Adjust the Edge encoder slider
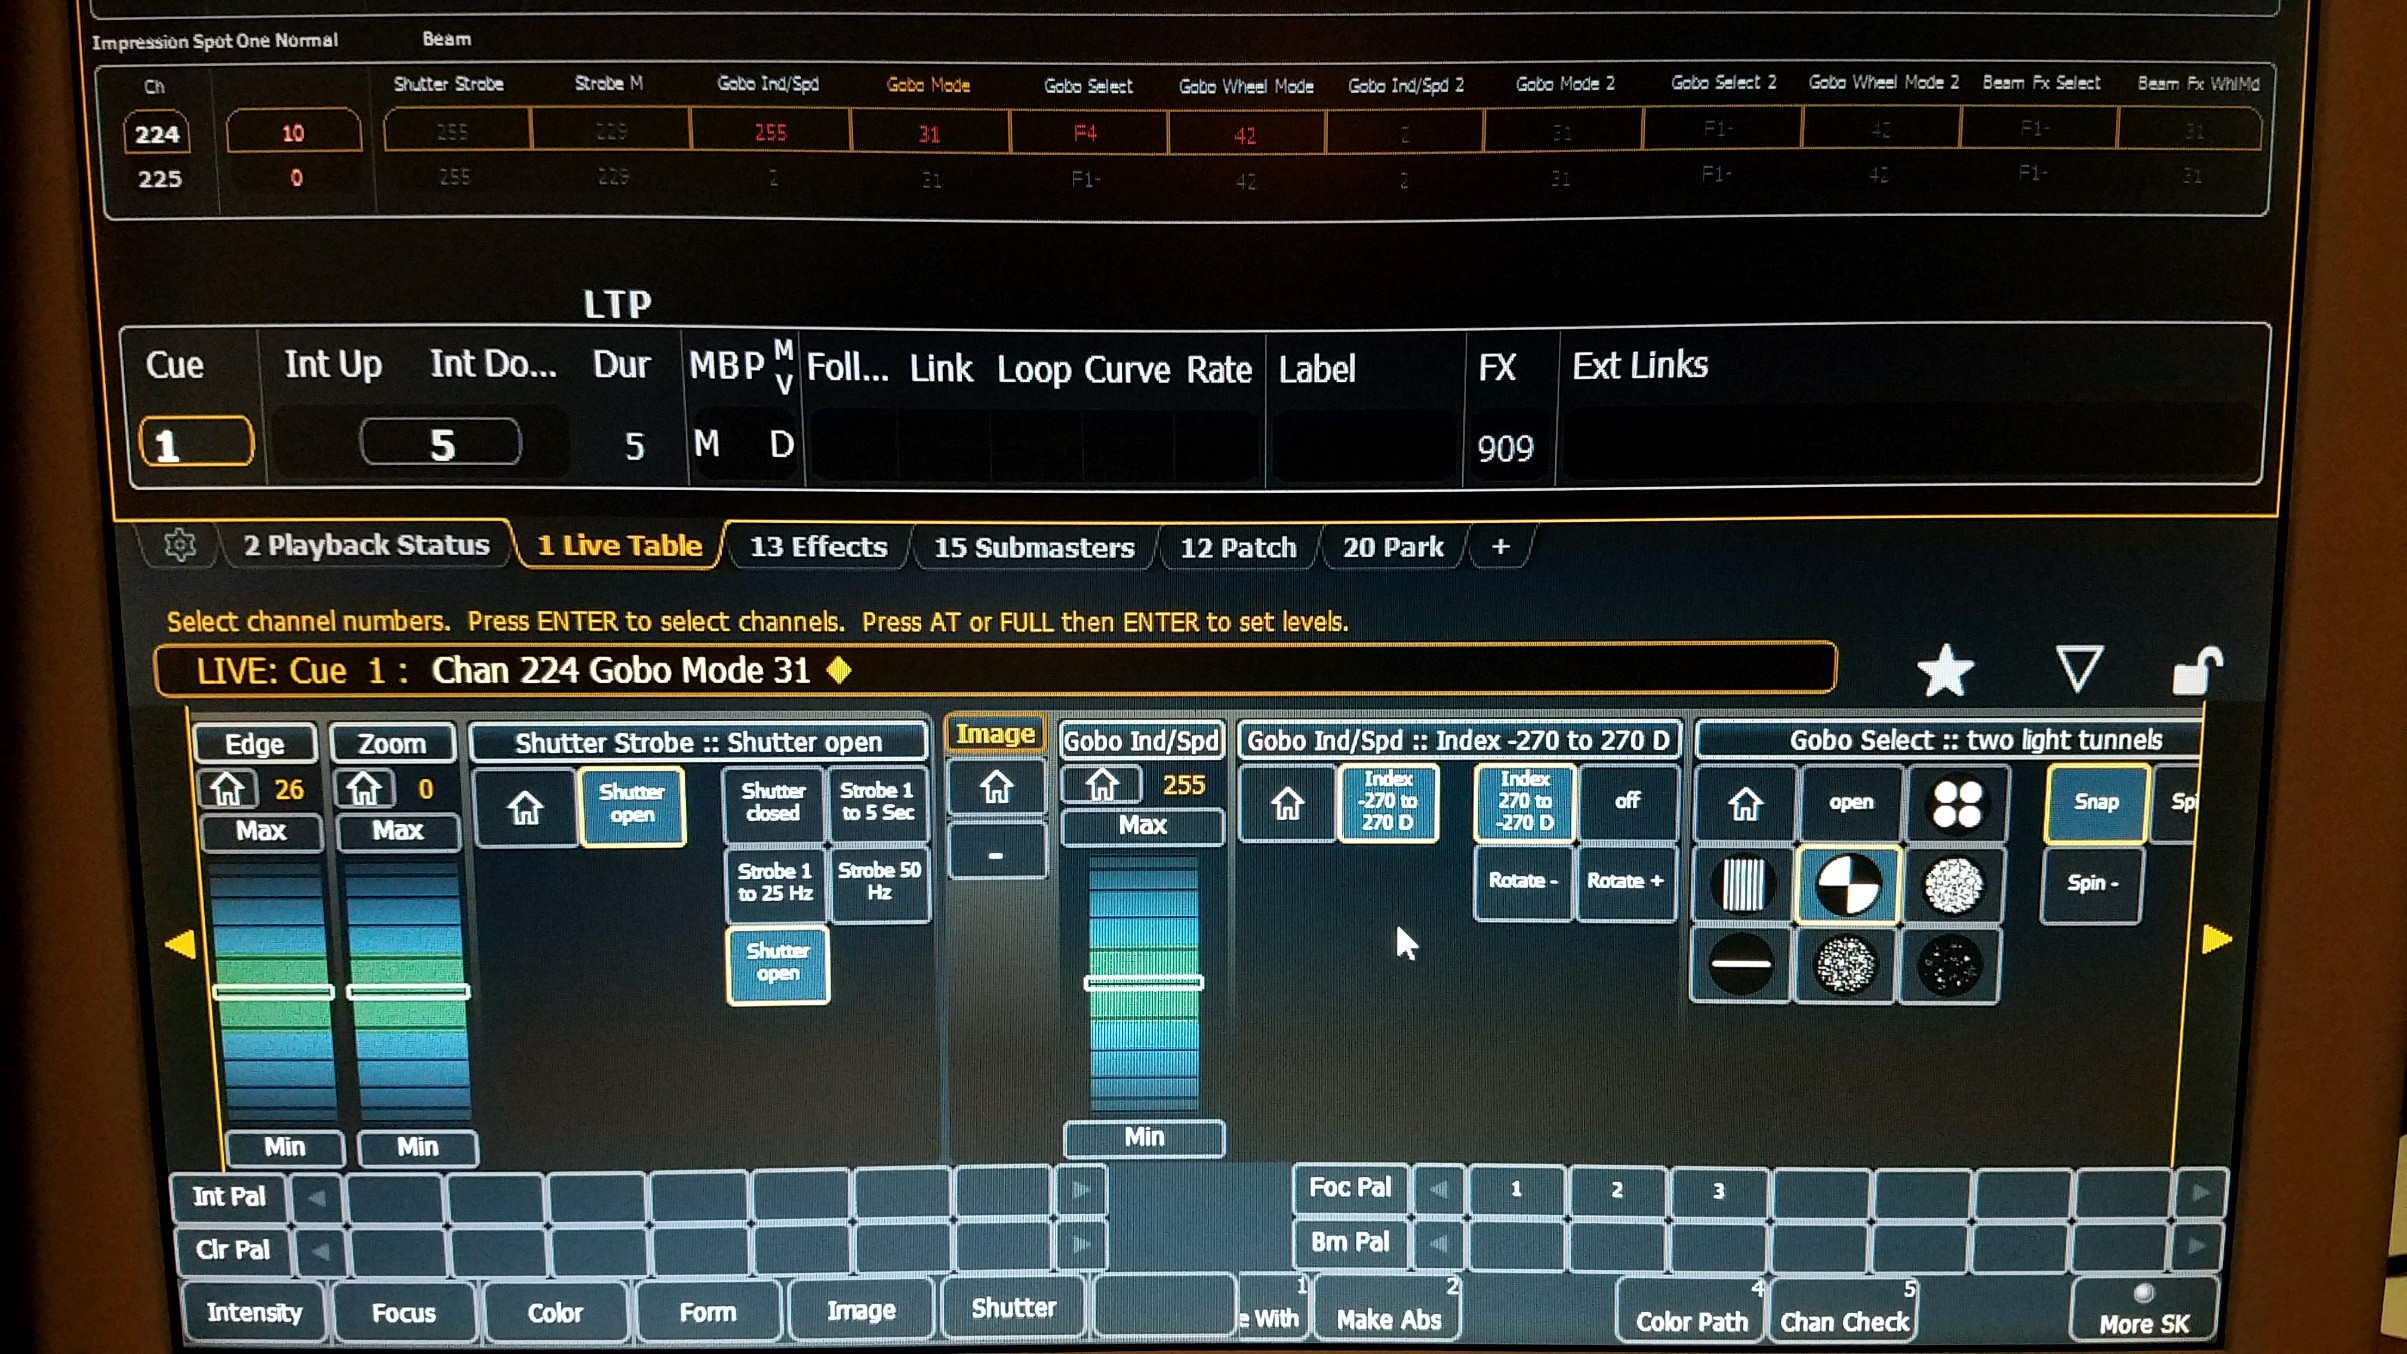Image resolution: width=2407 pixels, height=1354 pixels. point(272,992)
